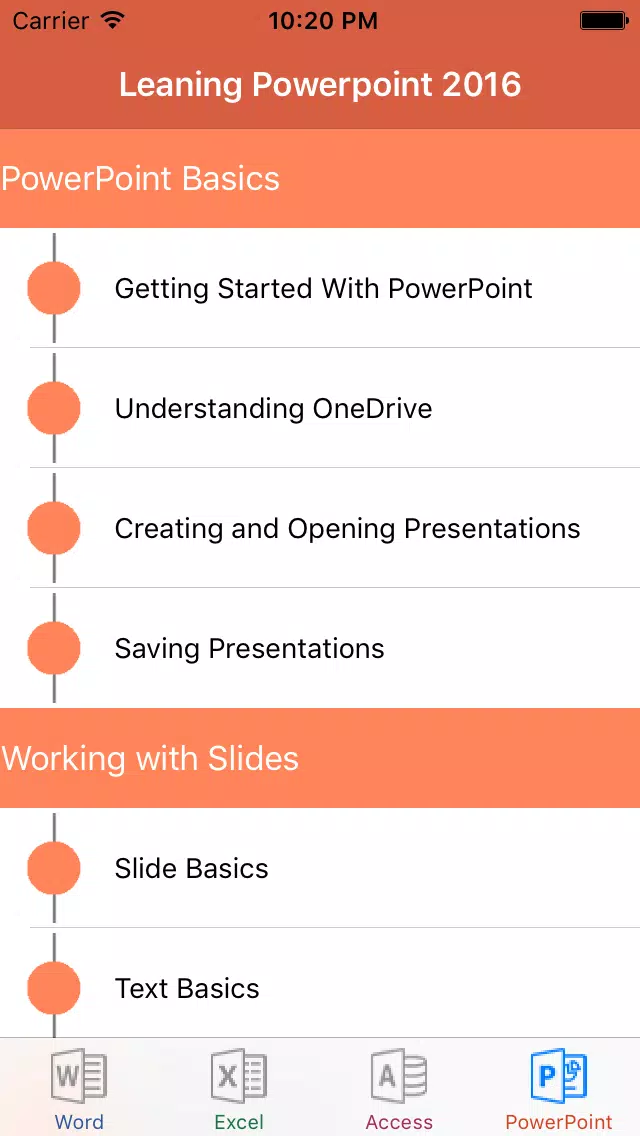Open Saving Presentations lesson
The width and height of the screenshot is (640, 1136).
click(x=320, y=648)
